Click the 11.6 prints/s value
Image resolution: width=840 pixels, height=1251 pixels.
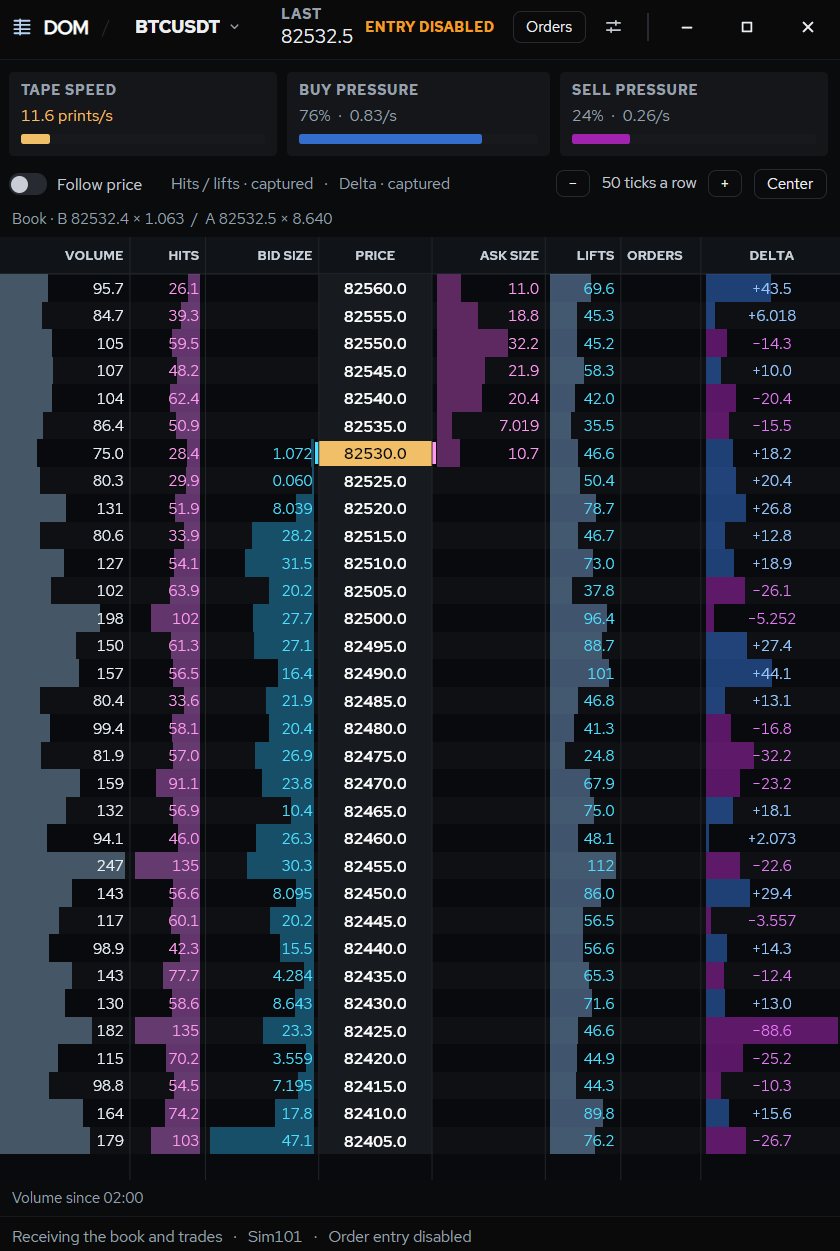click(x=67, y=116)
